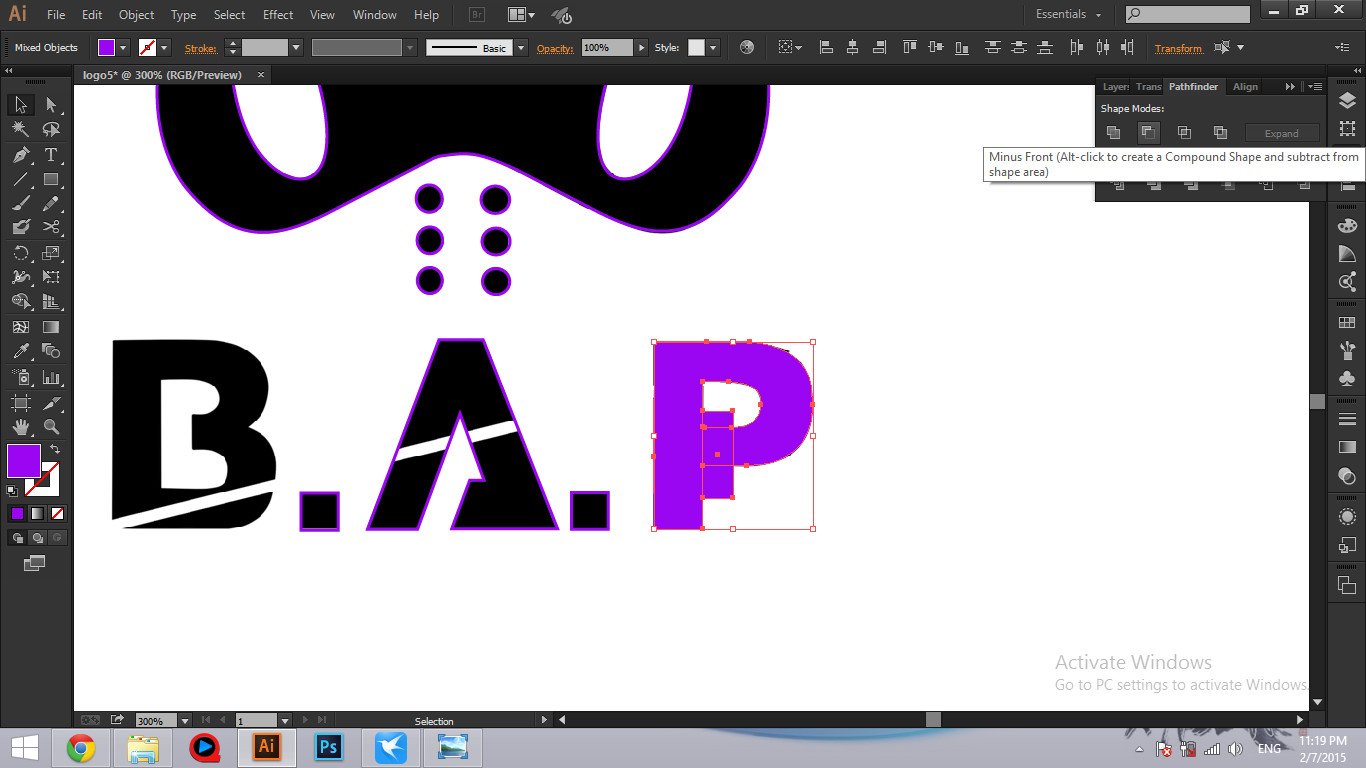Open the fill color dropdown arrow
Image resolution: width=1366 pixels, height=768 pixels.
coord(124,47)
